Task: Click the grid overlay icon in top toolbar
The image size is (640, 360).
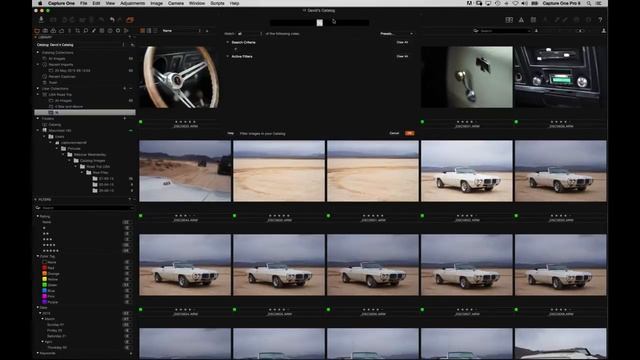Action: [x=533, y=20]
